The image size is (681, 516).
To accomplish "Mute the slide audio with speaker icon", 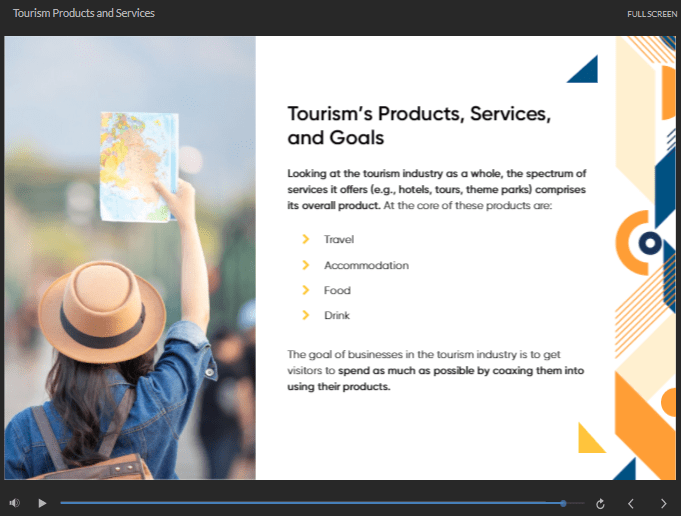I will tap(15, 503).
